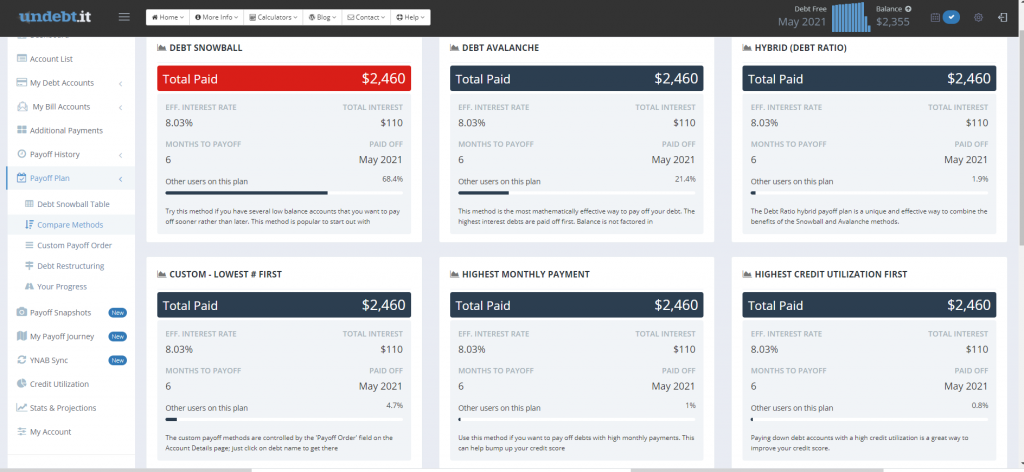1024x472 pixels.
Task: Click the logout icon in the top right
Action: pos(1002,18)
